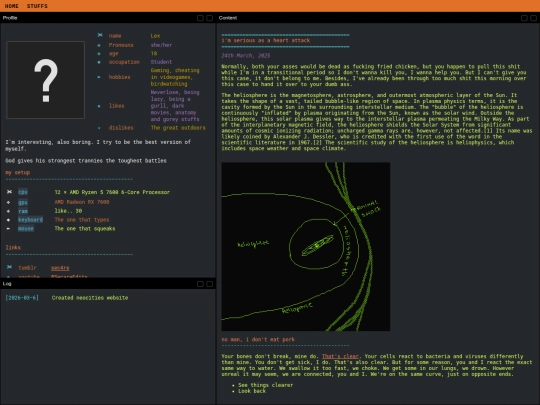Image resolution: width=540 pixels, height=405 pixels.
Task: Click the "Look back" list item
Action: click(252, 391)
